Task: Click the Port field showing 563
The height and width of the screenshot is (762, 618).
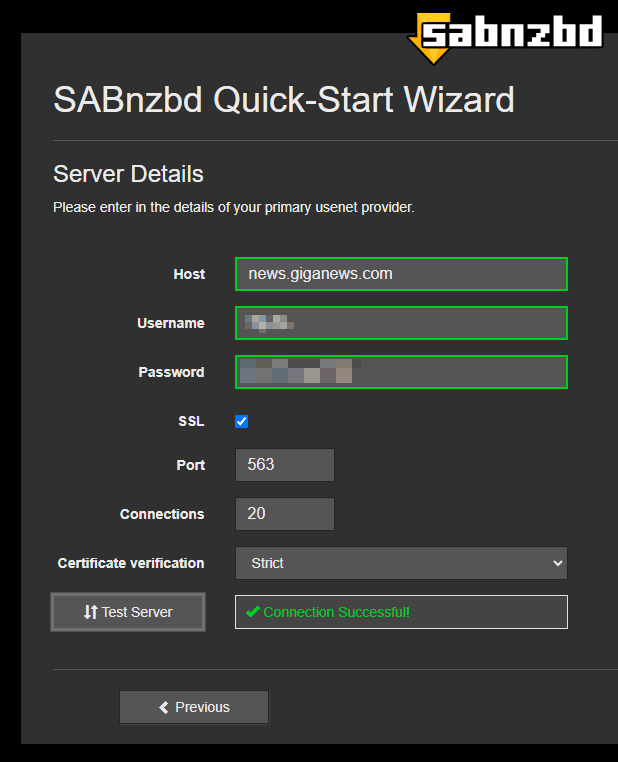Action: (x=285, y=465)
